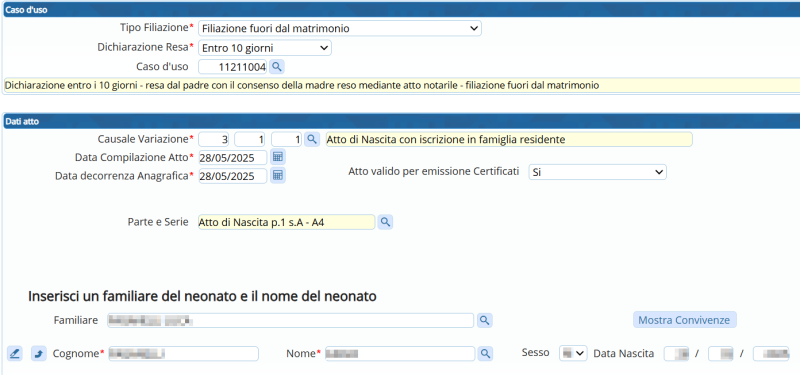
Task: Focus the Data Compilazione Atto date field
Action: pyautogui.click(x=233, y=157)
